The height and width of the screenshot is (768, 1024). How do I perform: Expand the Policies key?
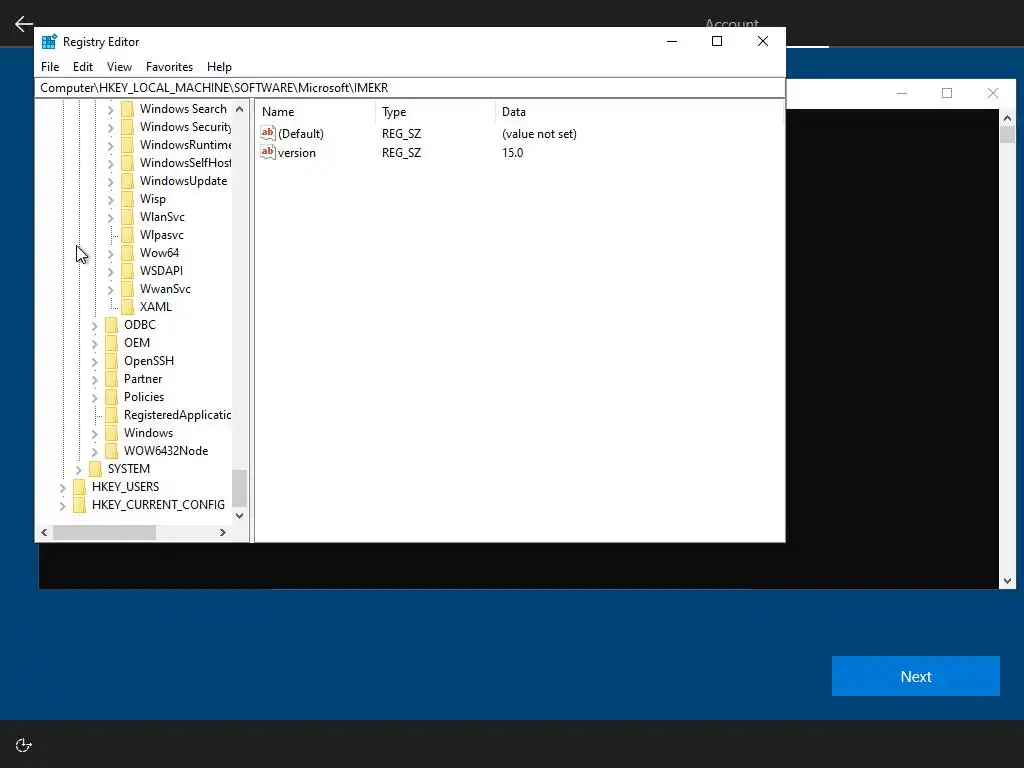95,397
